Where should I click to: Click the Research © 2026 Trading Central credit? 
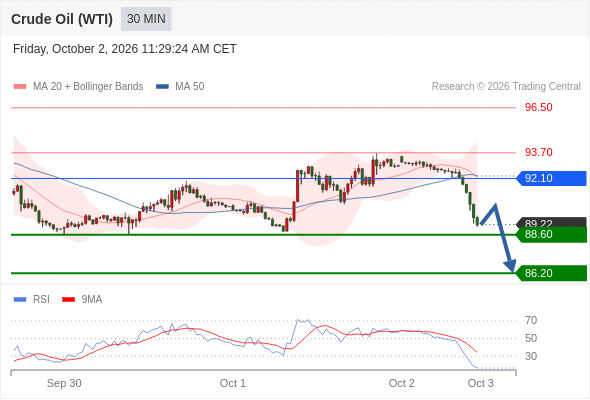point(506,87)
